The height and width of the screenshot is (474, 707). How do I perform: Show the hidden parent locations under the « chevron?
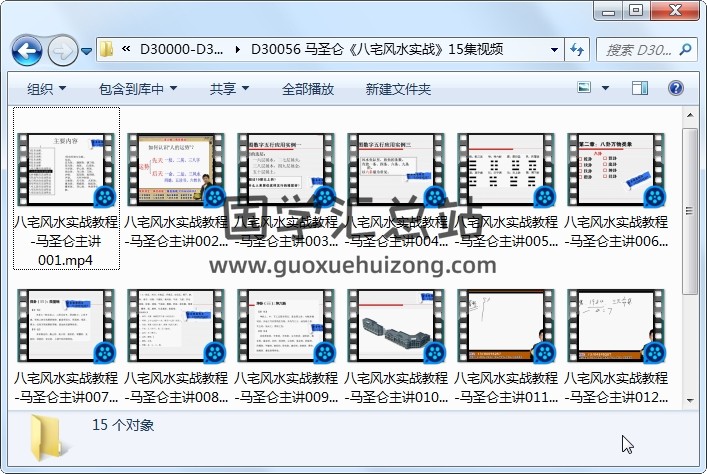(126, 49)
